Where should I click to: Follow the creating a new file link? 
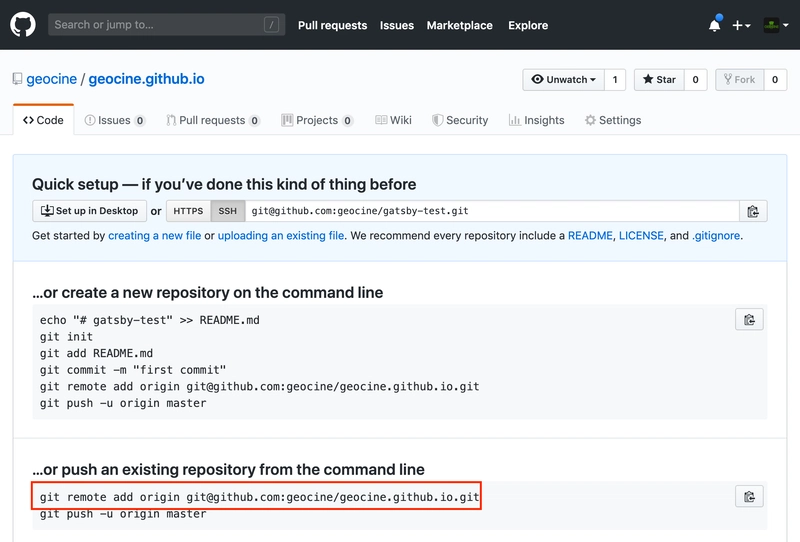[155, 236]
